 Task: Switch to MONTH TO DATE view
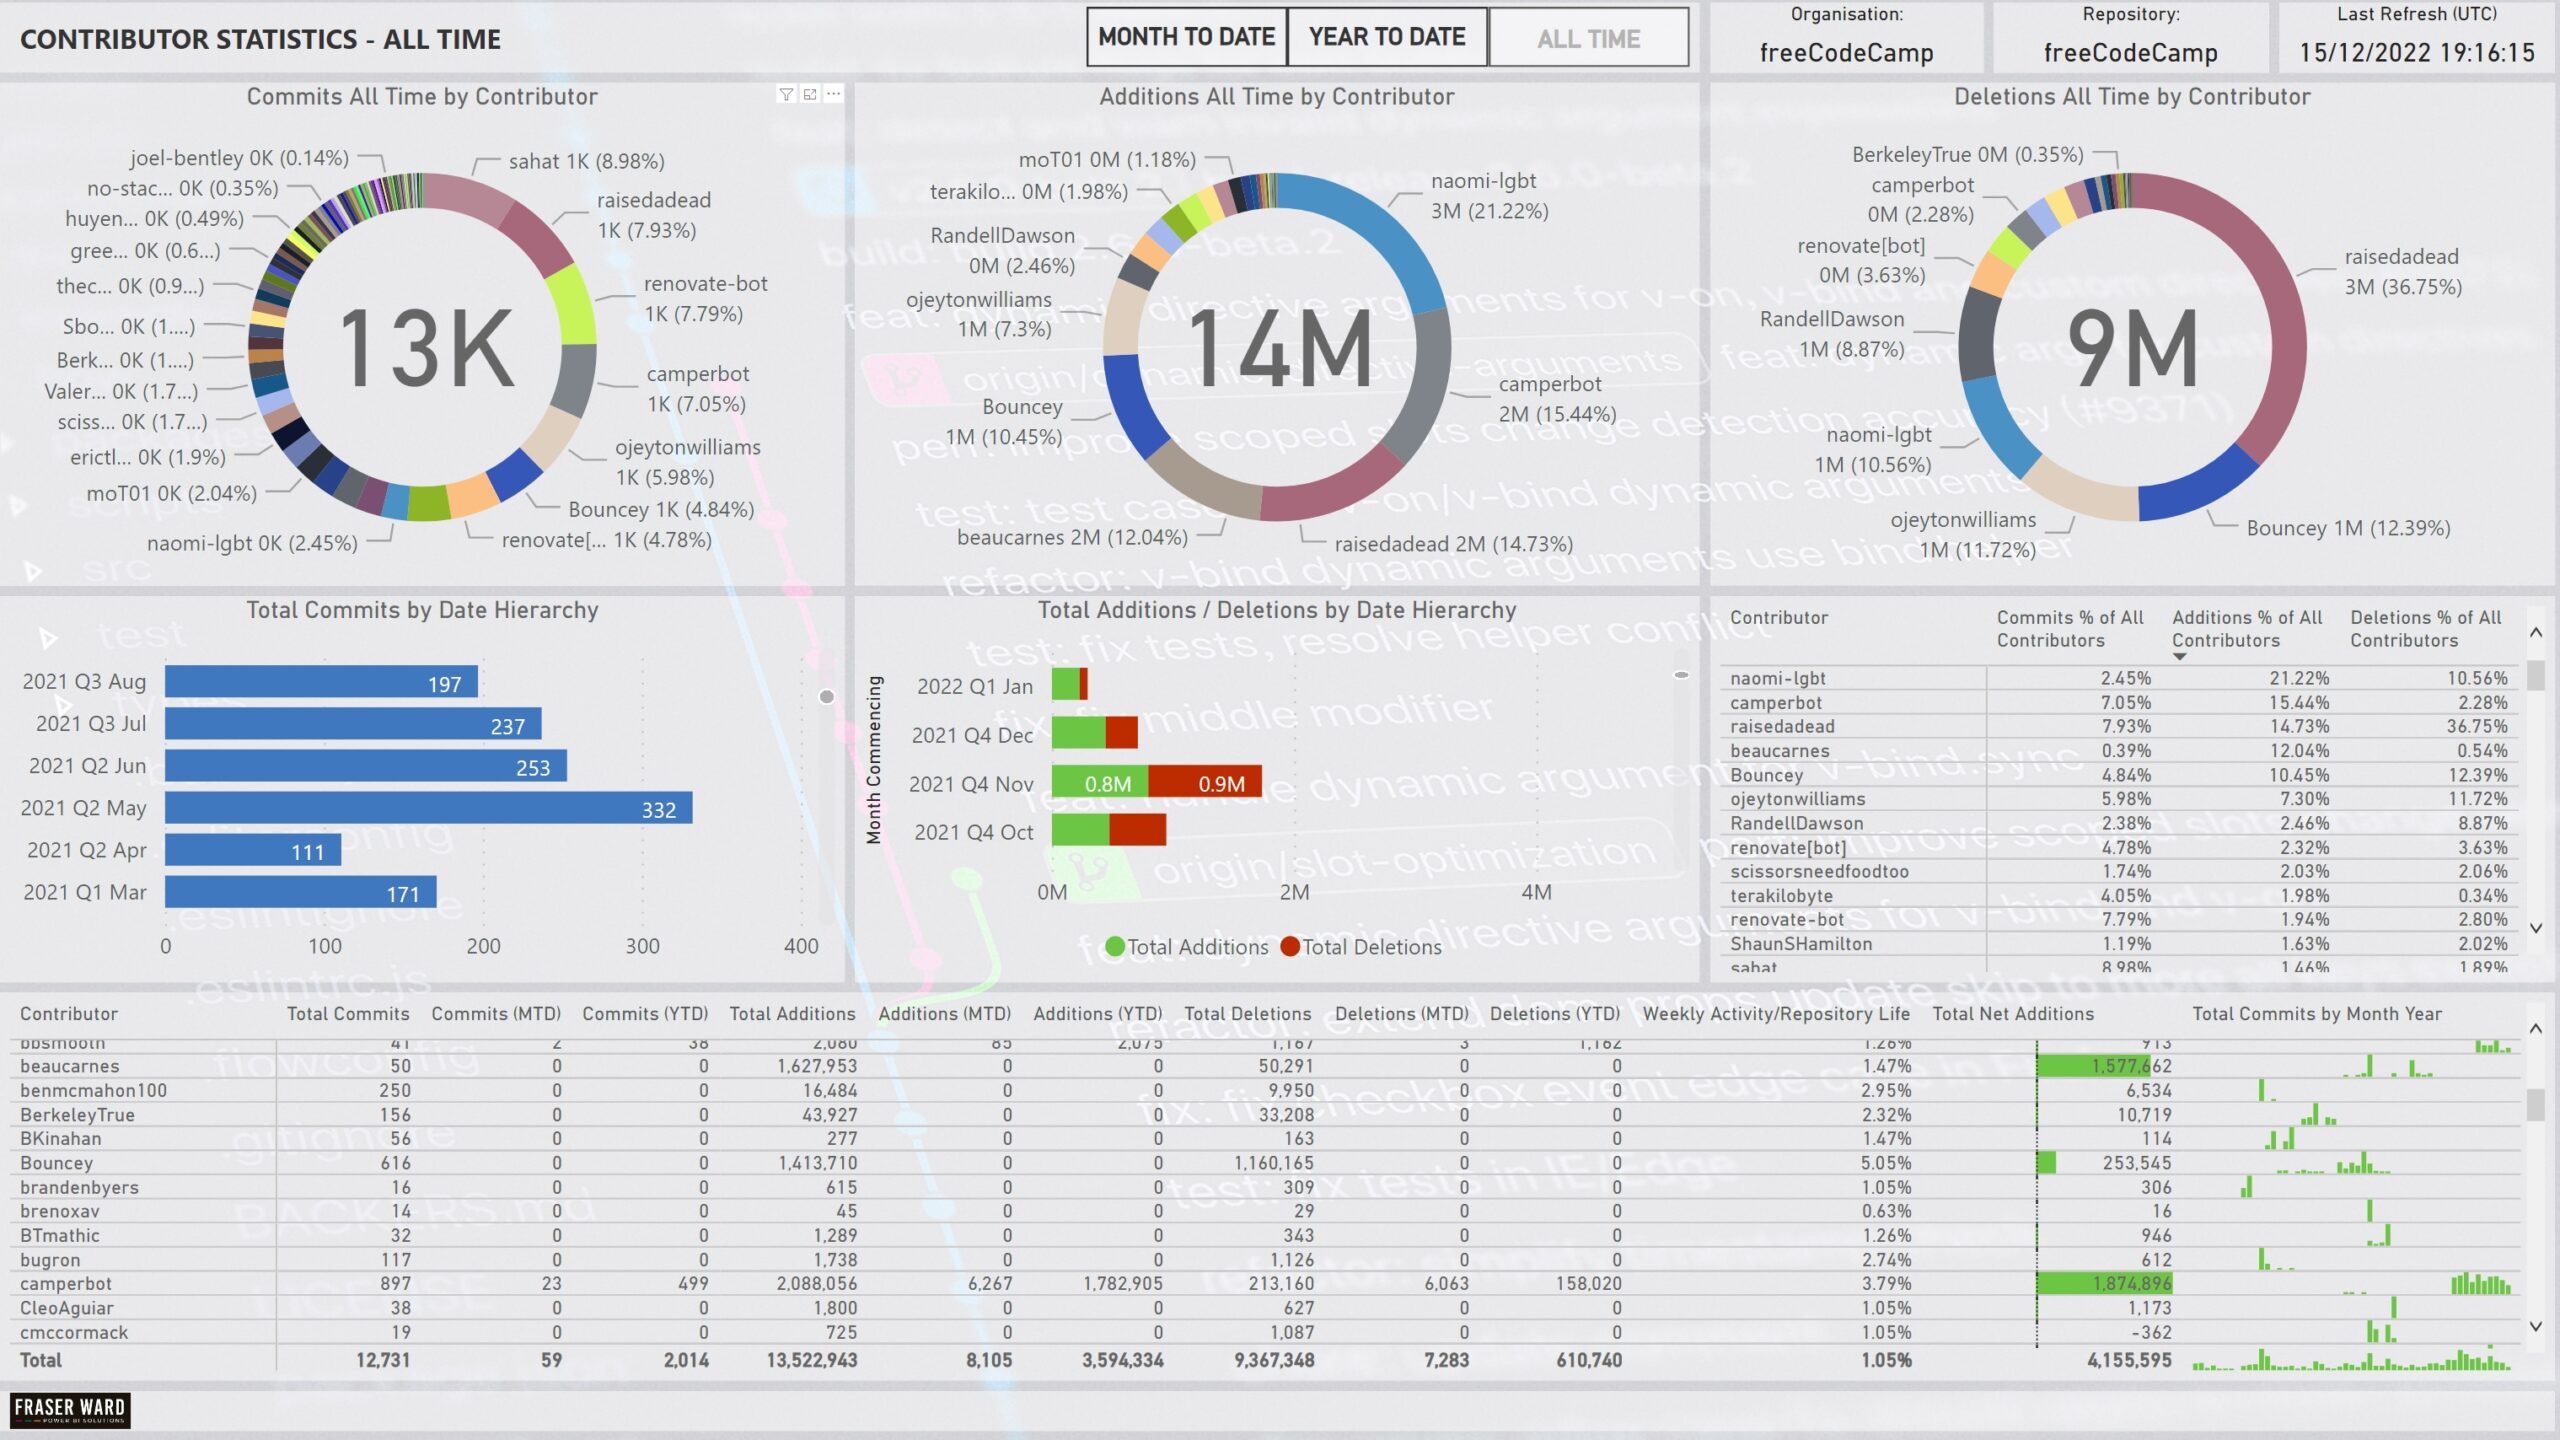tap(1187, 37)
